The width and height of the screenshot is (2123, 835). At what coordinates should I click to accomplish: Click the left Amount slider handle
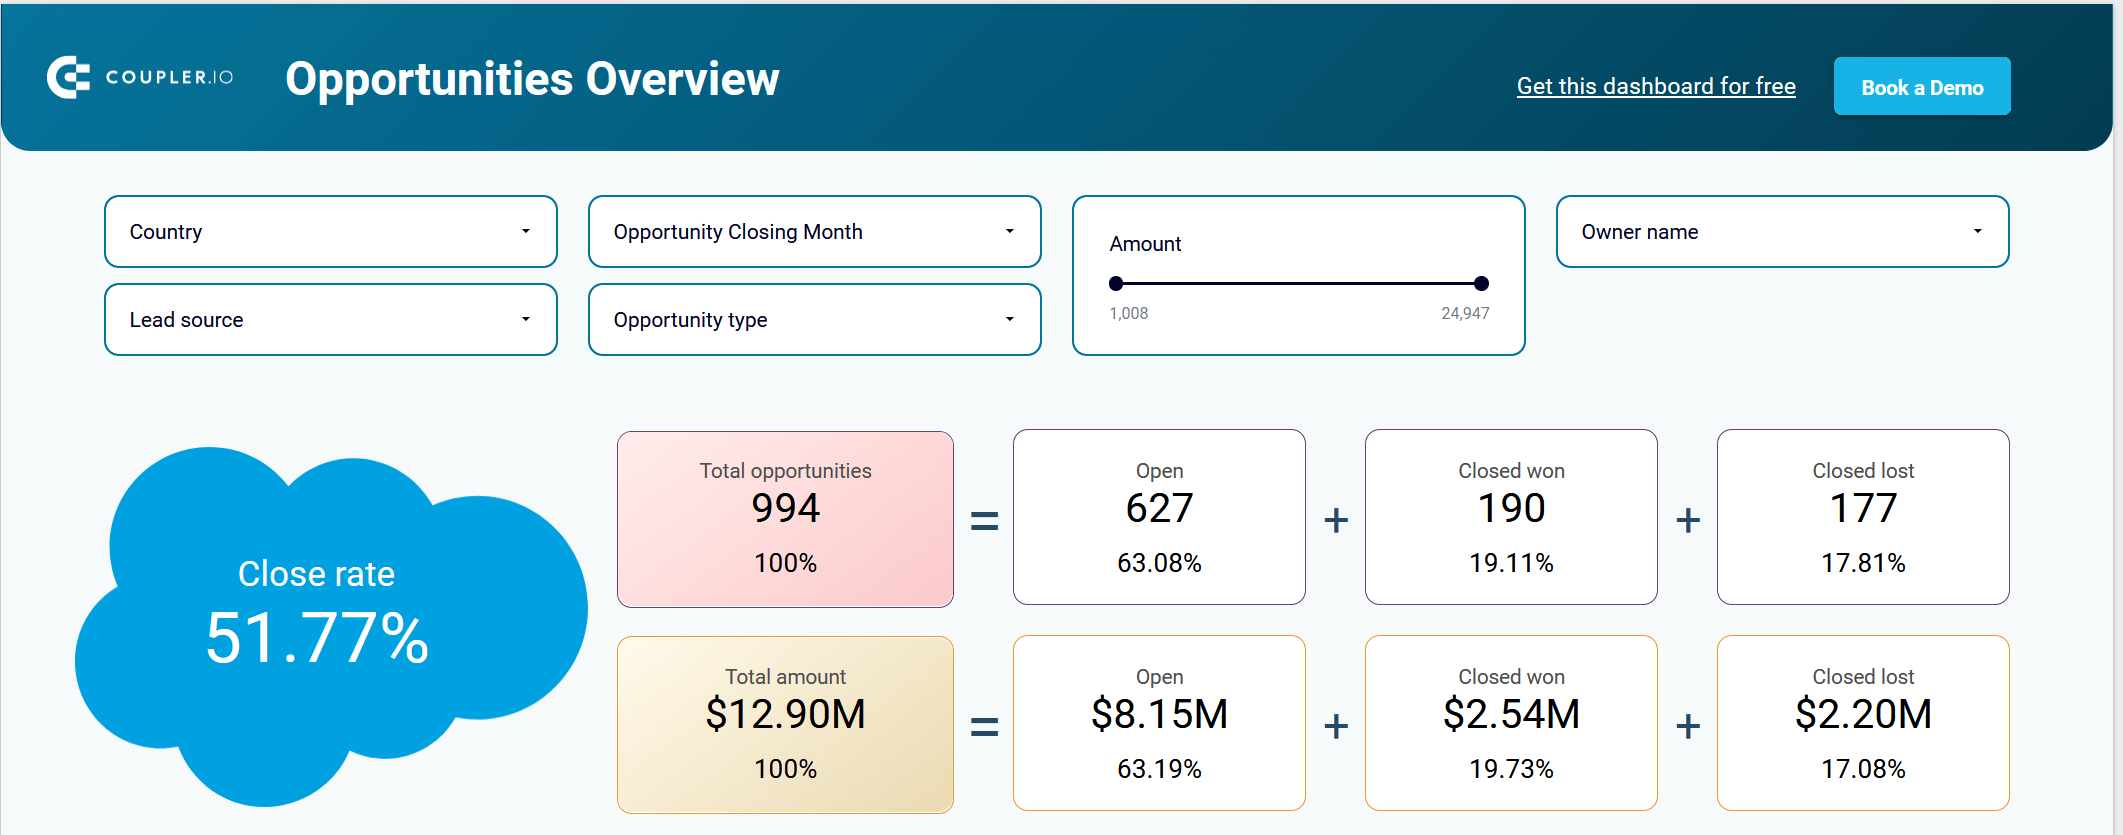point(1116,283)
